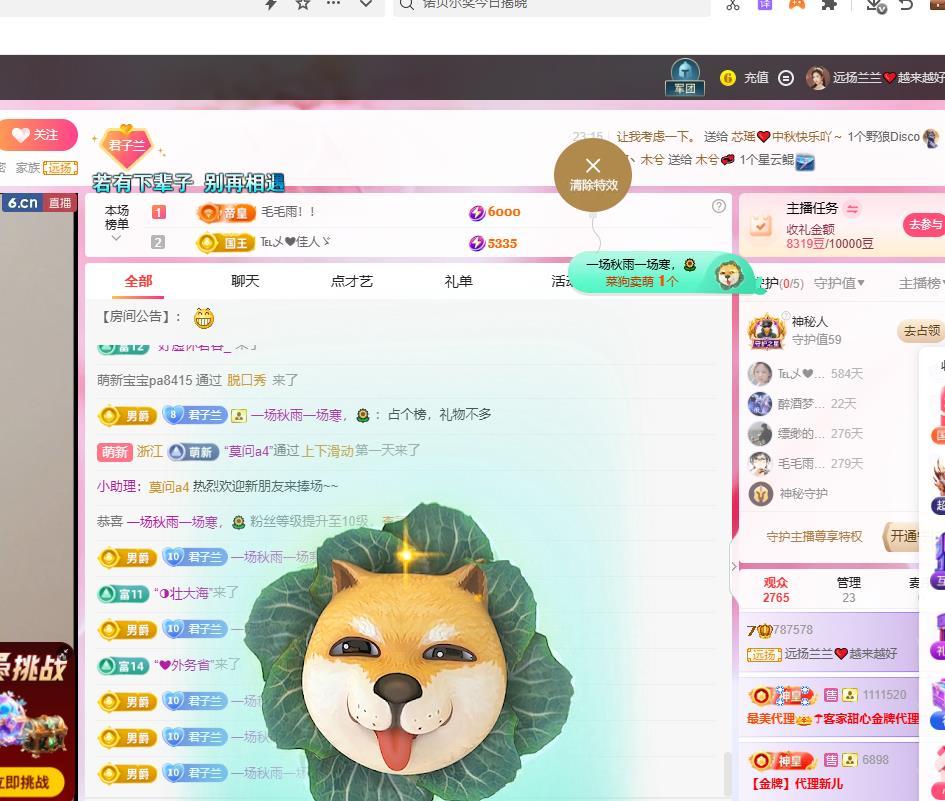Switch to the 礼单 tab
Viewport: 945px width, 801px height.
point(458,281)
